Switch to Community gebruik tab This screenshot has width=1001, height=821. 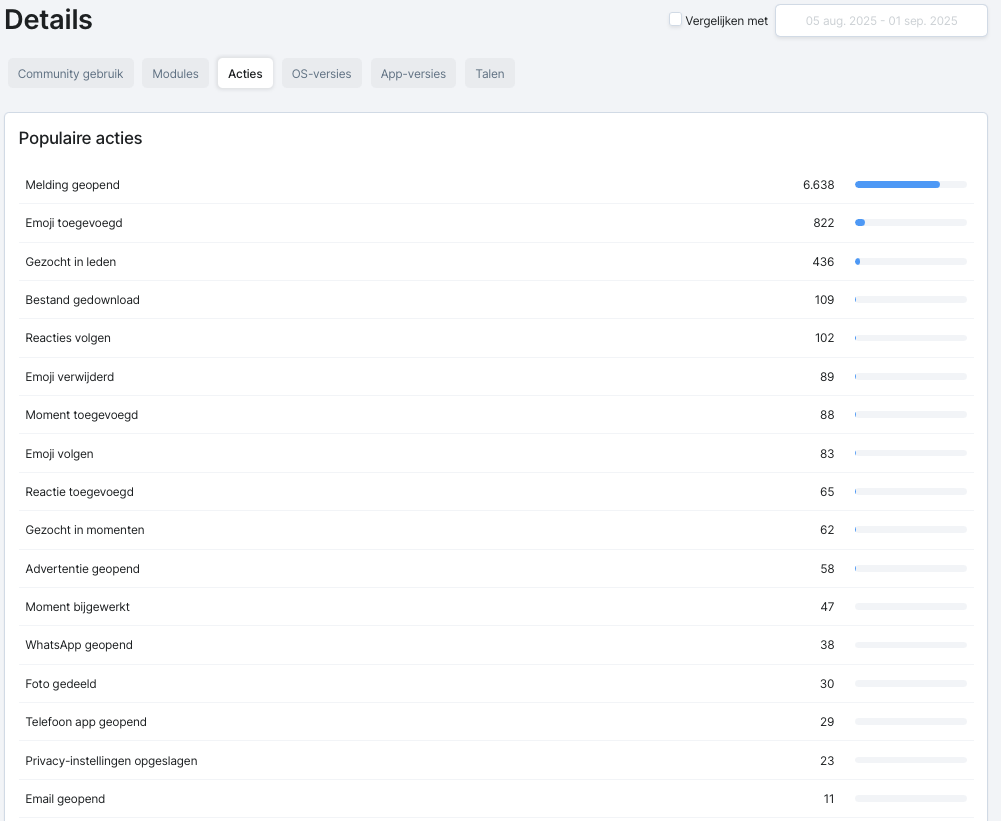click(70, 74)
